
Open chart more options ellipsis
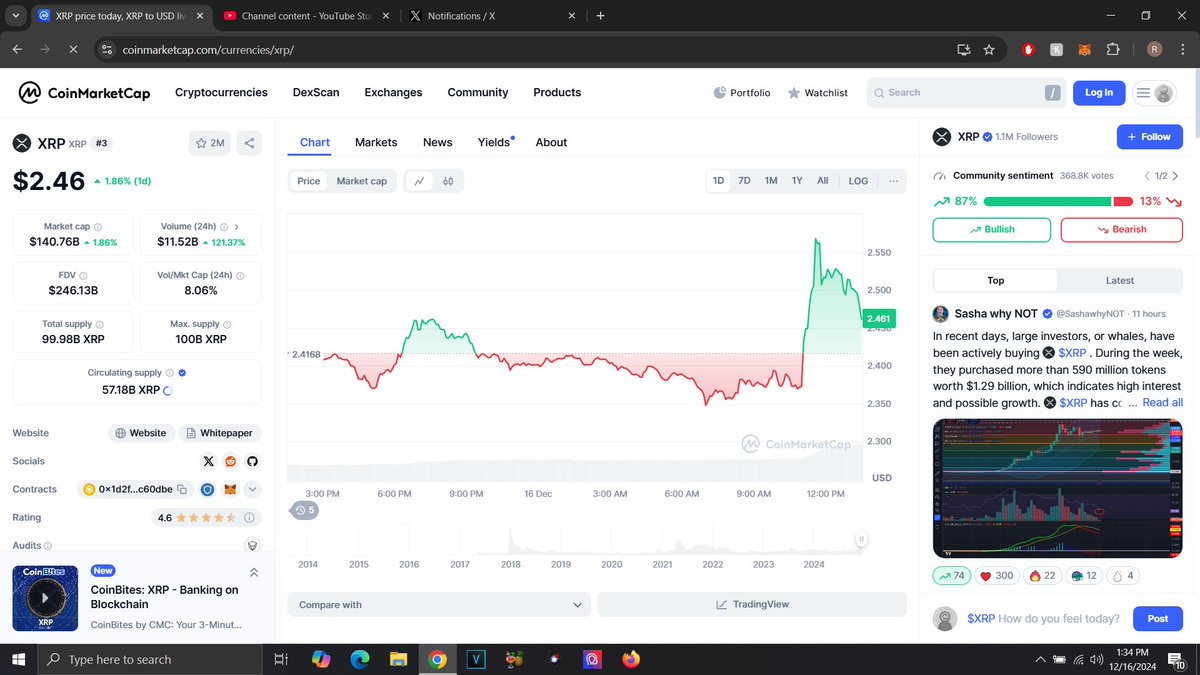click(x=893, y=181)
